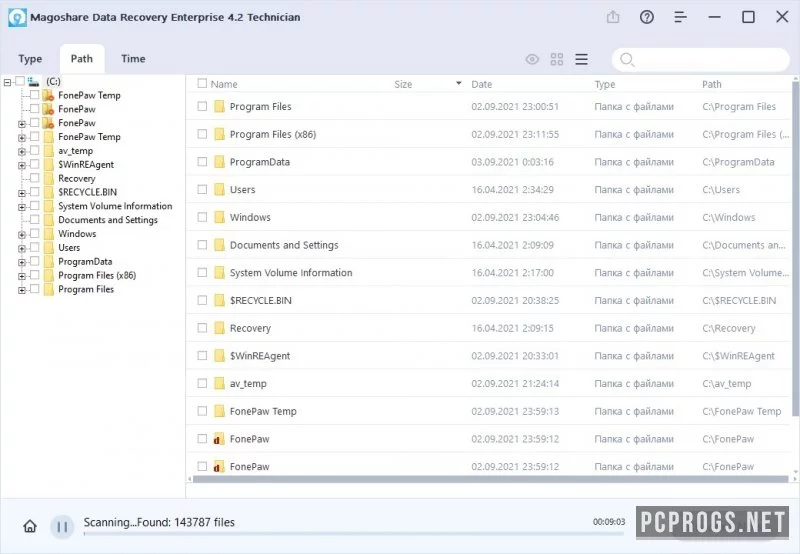Check the FonePaw Temp row checkbox

(x=202, y=411)
